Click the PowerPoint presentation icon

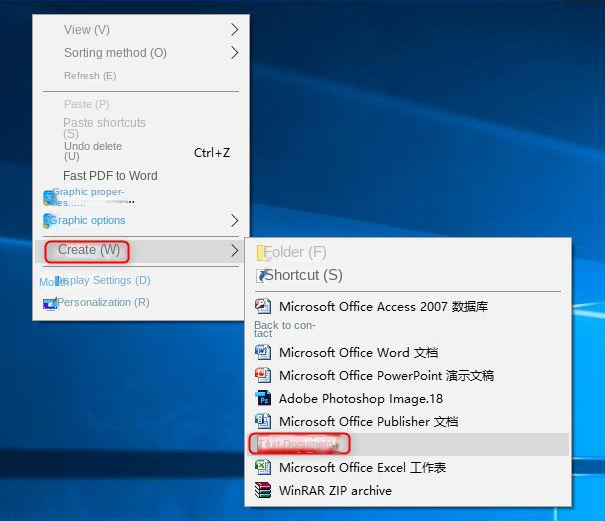point(263,375)
